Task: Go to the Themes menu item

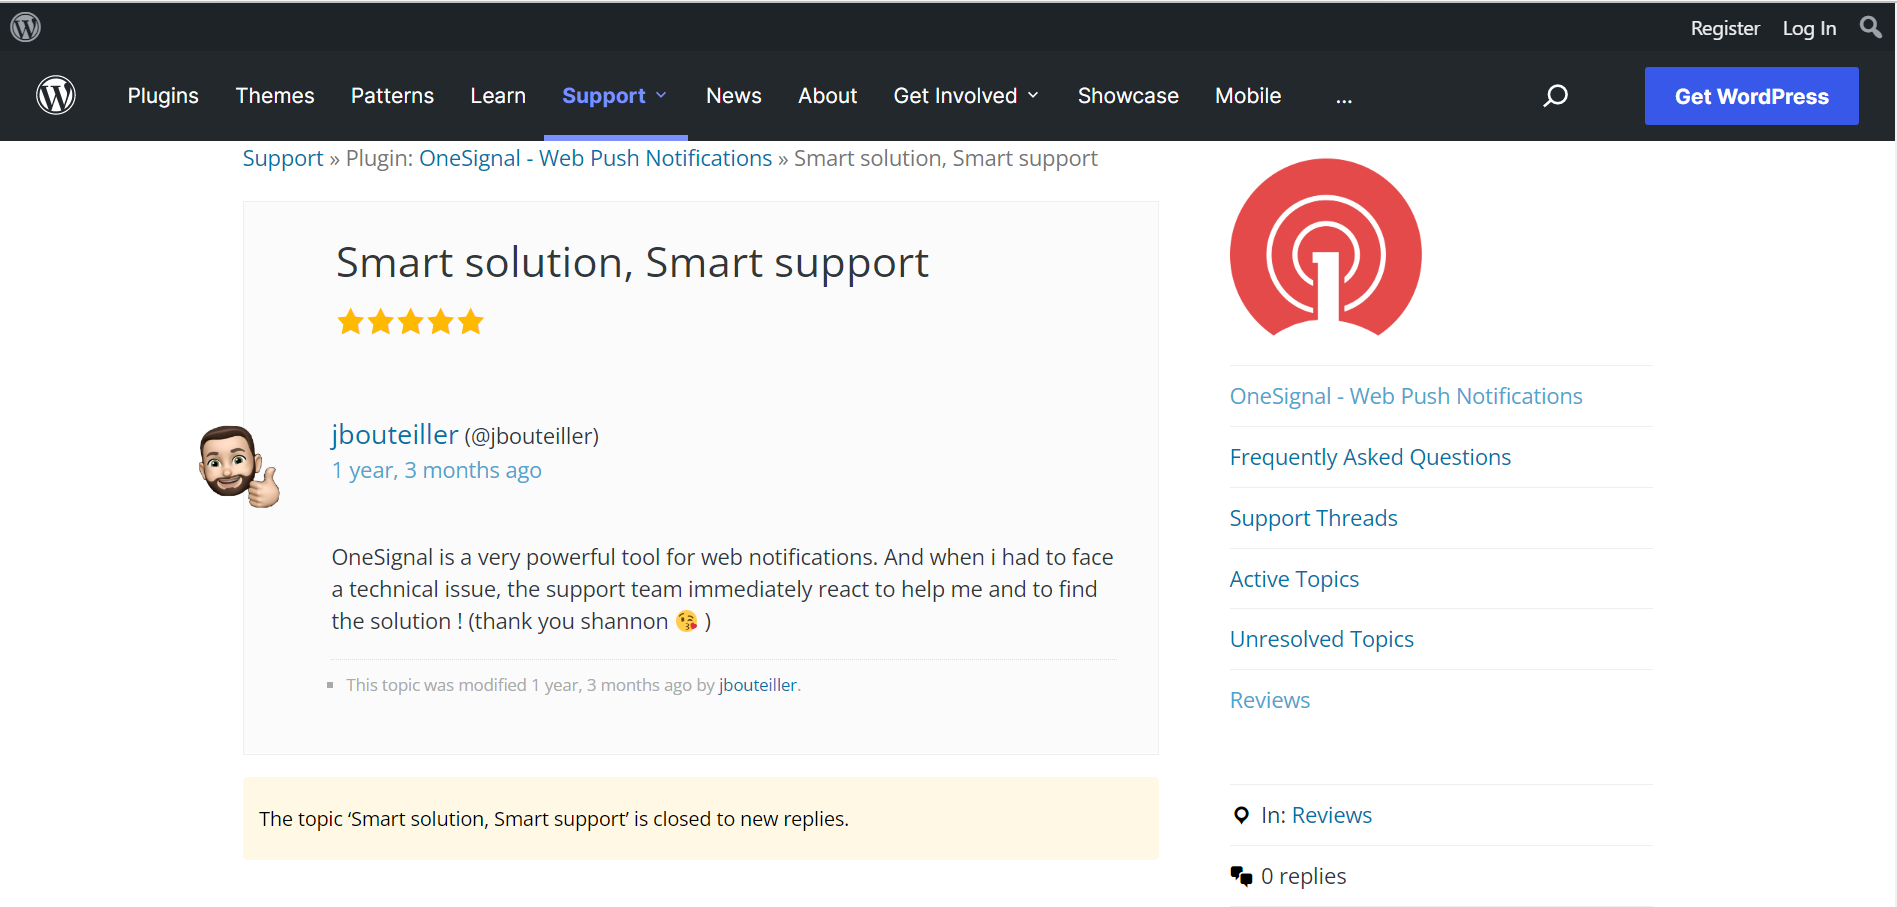Action: point(275,96)
